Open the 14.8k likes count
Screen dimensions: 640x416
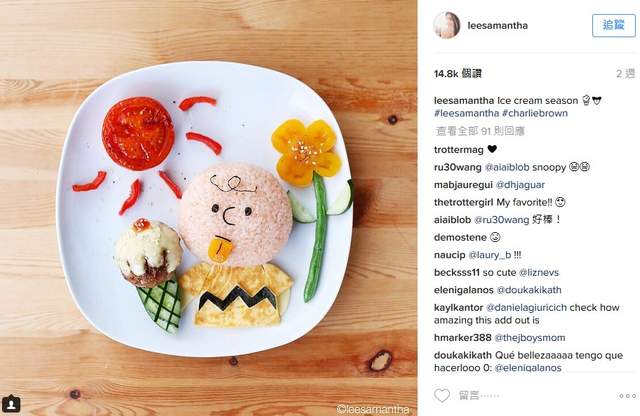point(458,73)
